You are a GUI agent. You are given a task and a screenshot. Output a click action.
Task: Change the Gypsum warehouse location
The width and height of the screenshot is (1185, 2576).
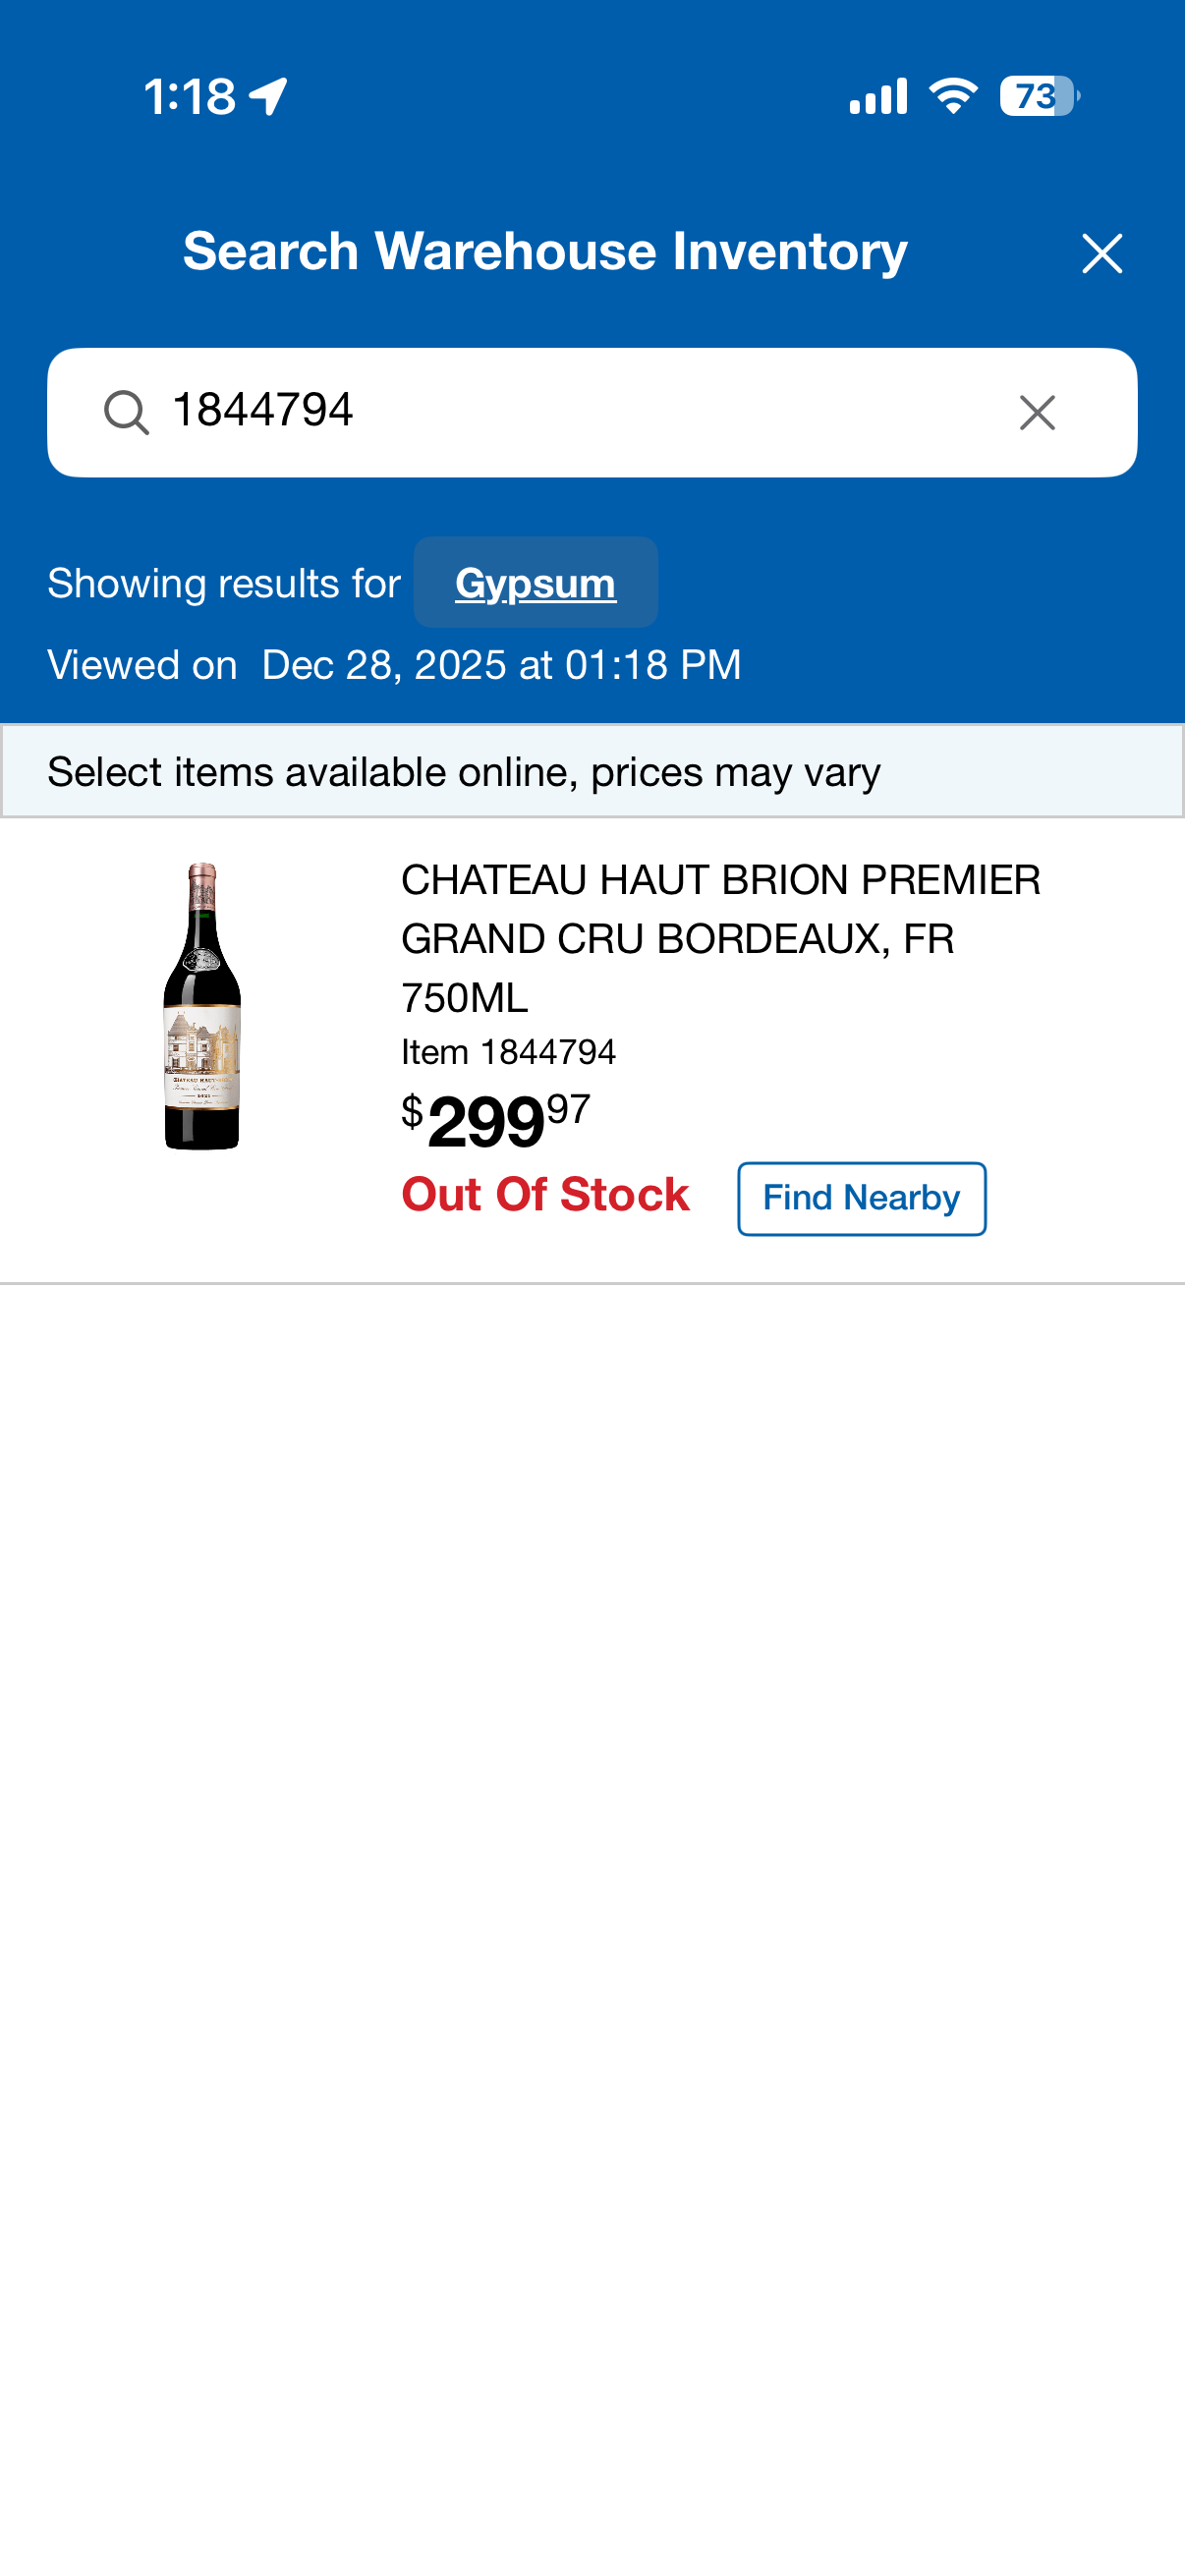535,583
